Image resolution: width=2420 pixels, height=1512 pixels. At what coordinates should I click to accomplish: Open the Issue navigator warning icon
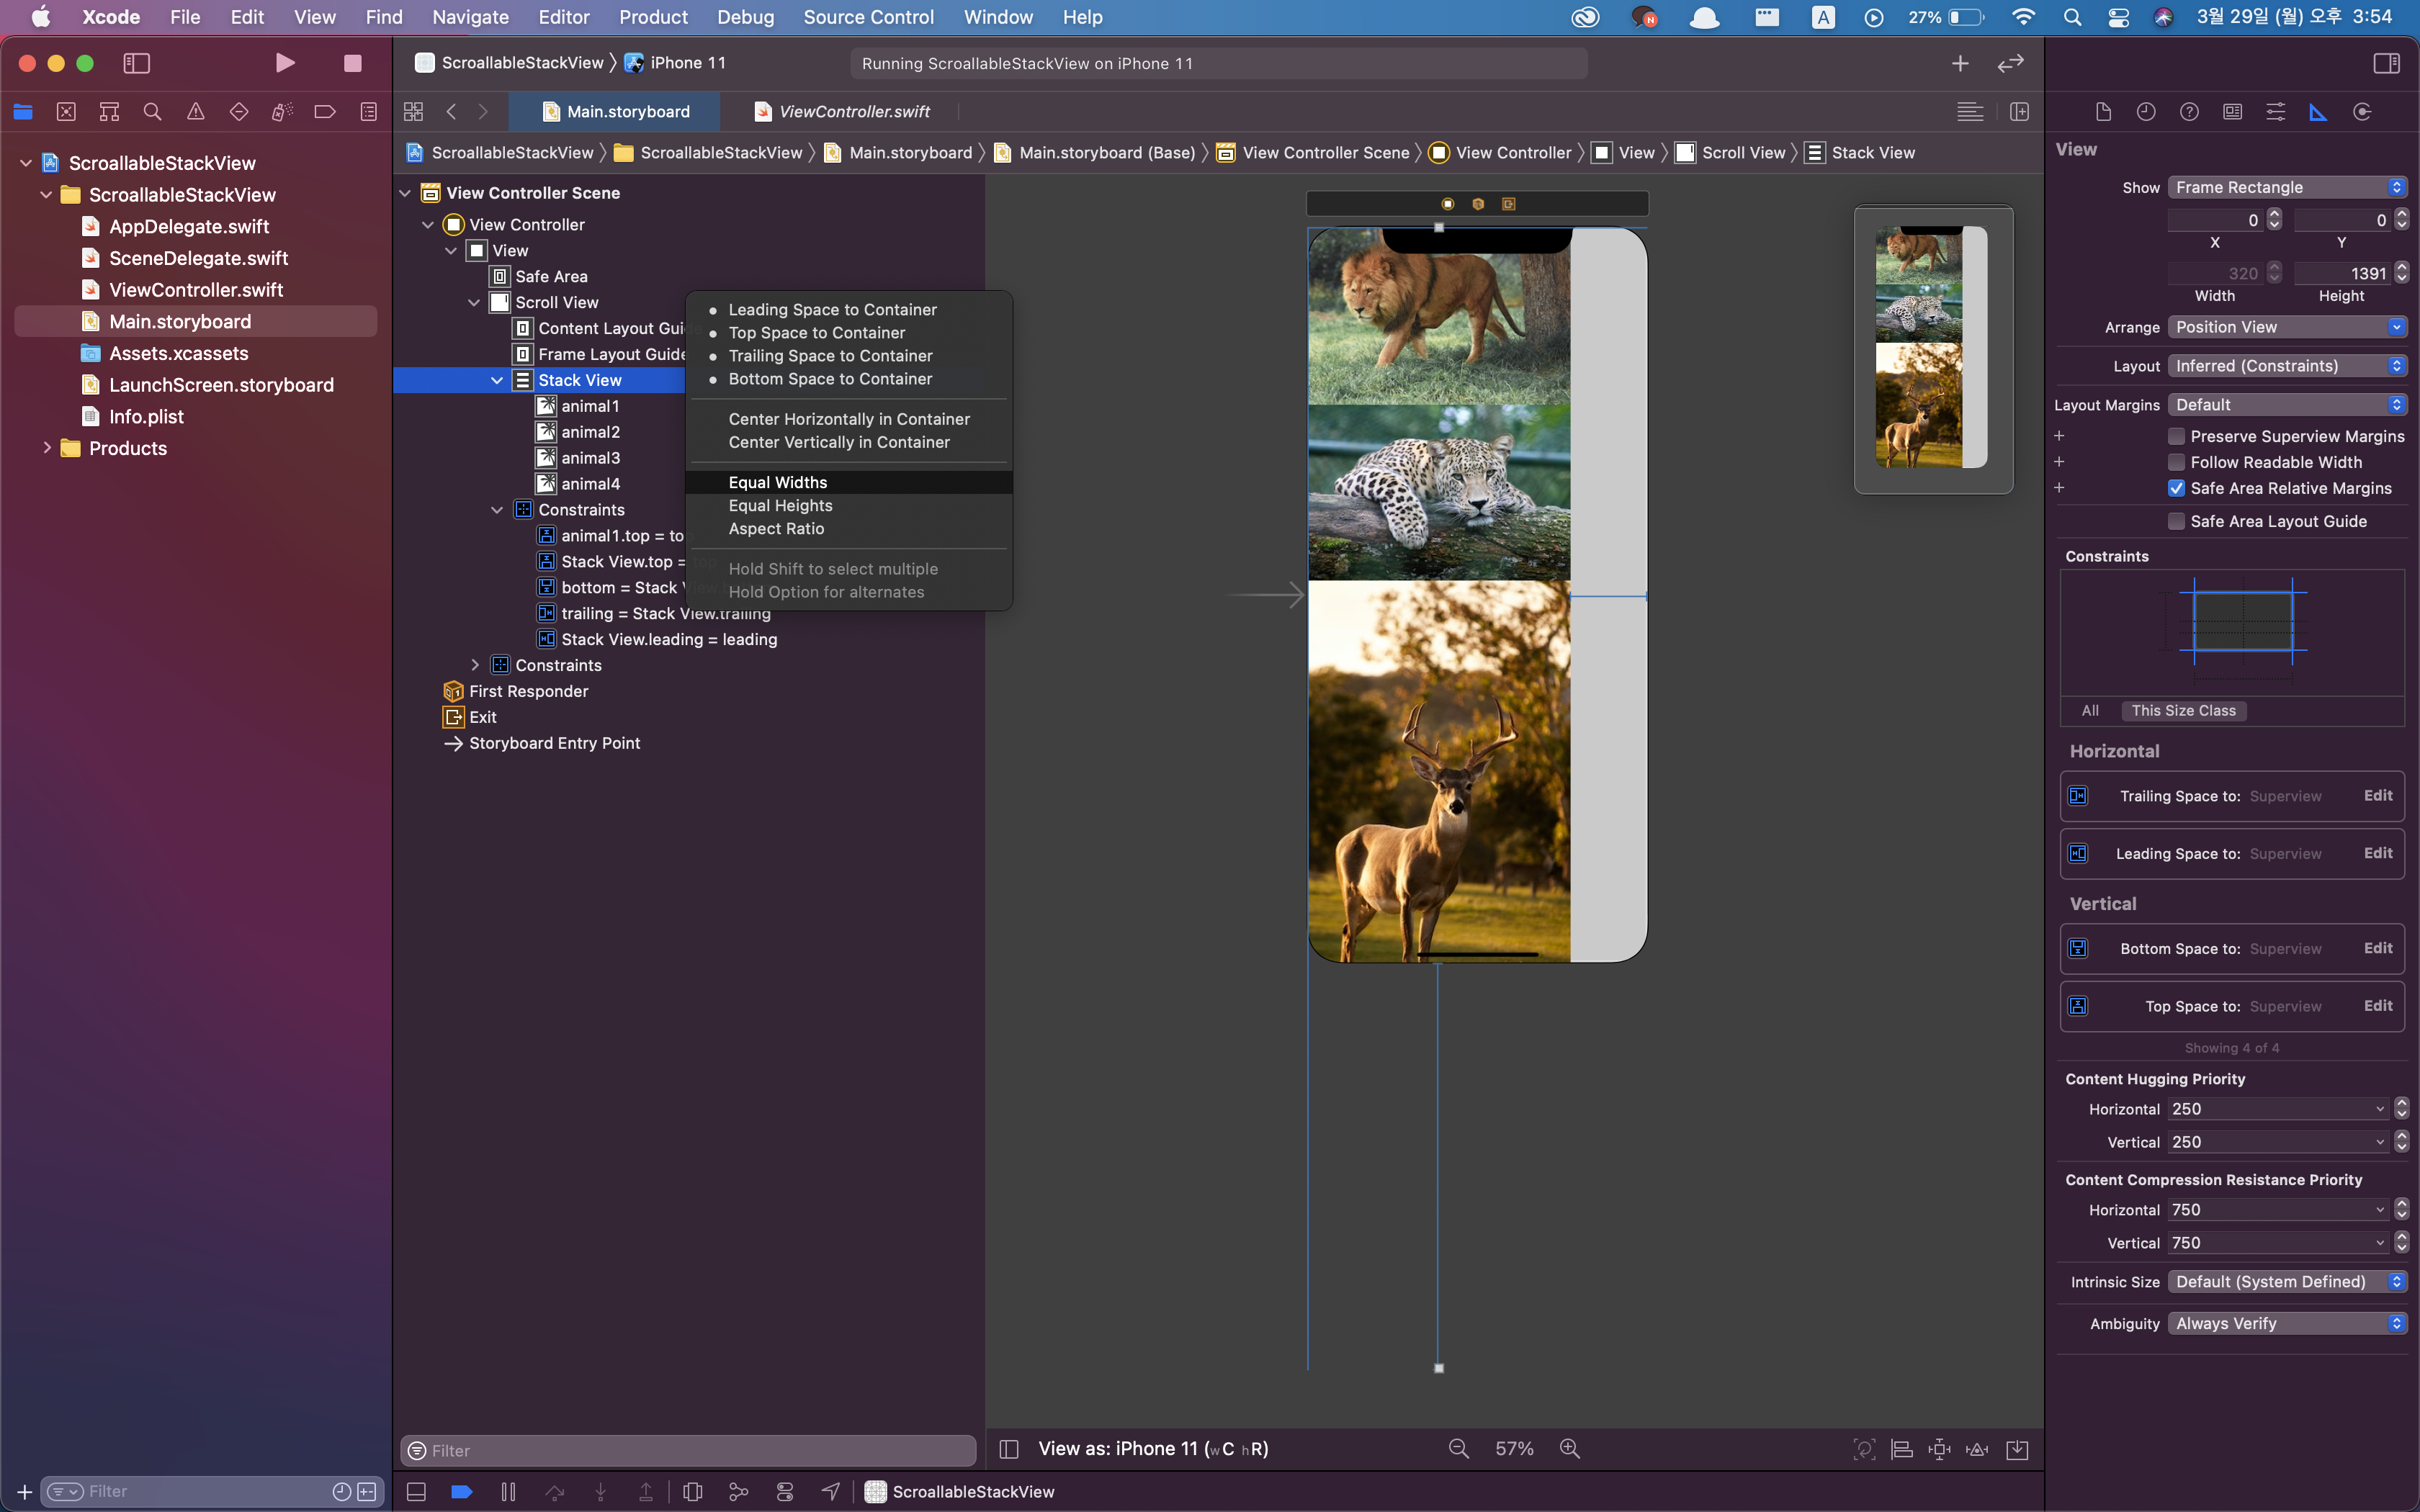click(196, 112)
